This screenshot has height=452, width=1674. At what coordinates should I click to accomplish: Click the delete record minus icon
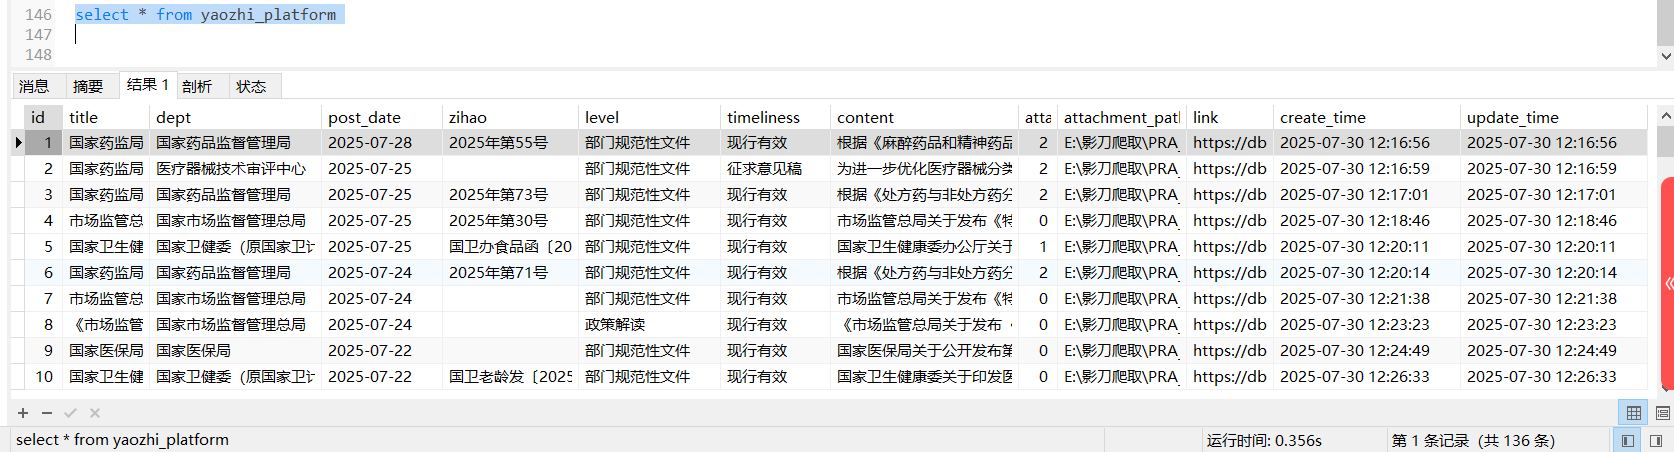coord(47,413)
